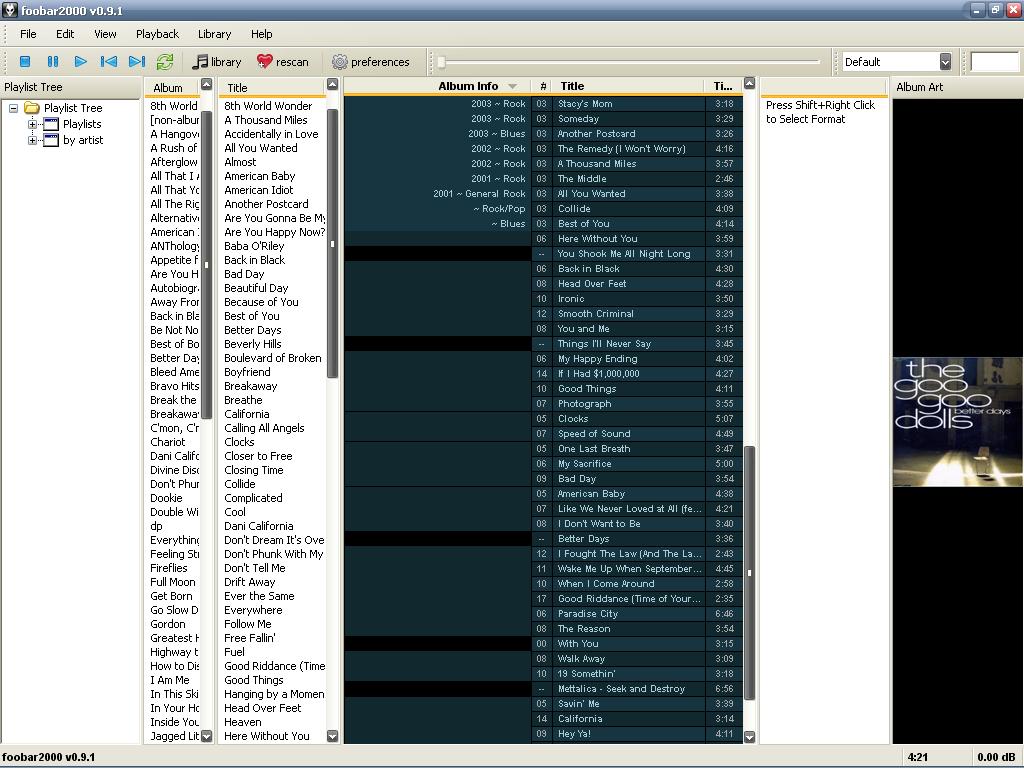
Task: Skip to the next track
Action: coord(137,62)
